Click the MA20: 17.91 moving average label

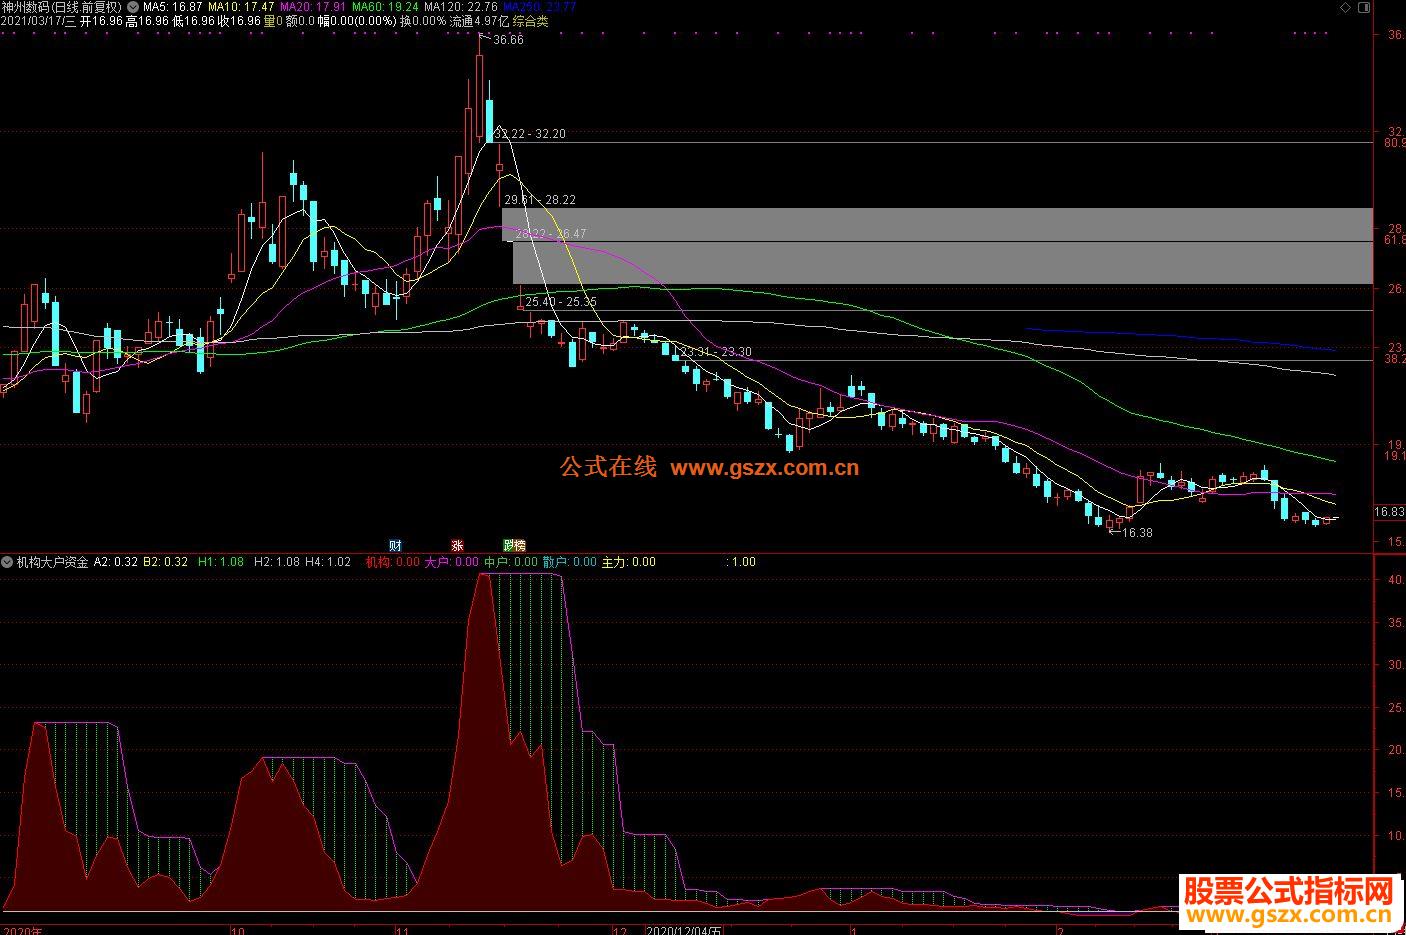[x=312, y=7]
